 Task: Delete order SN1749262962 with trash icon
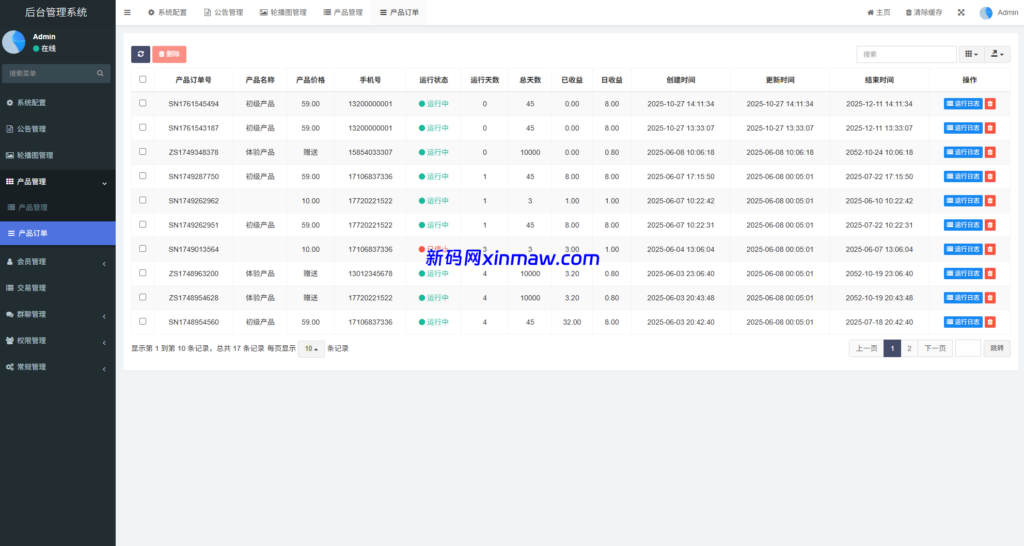pos(990,201)
